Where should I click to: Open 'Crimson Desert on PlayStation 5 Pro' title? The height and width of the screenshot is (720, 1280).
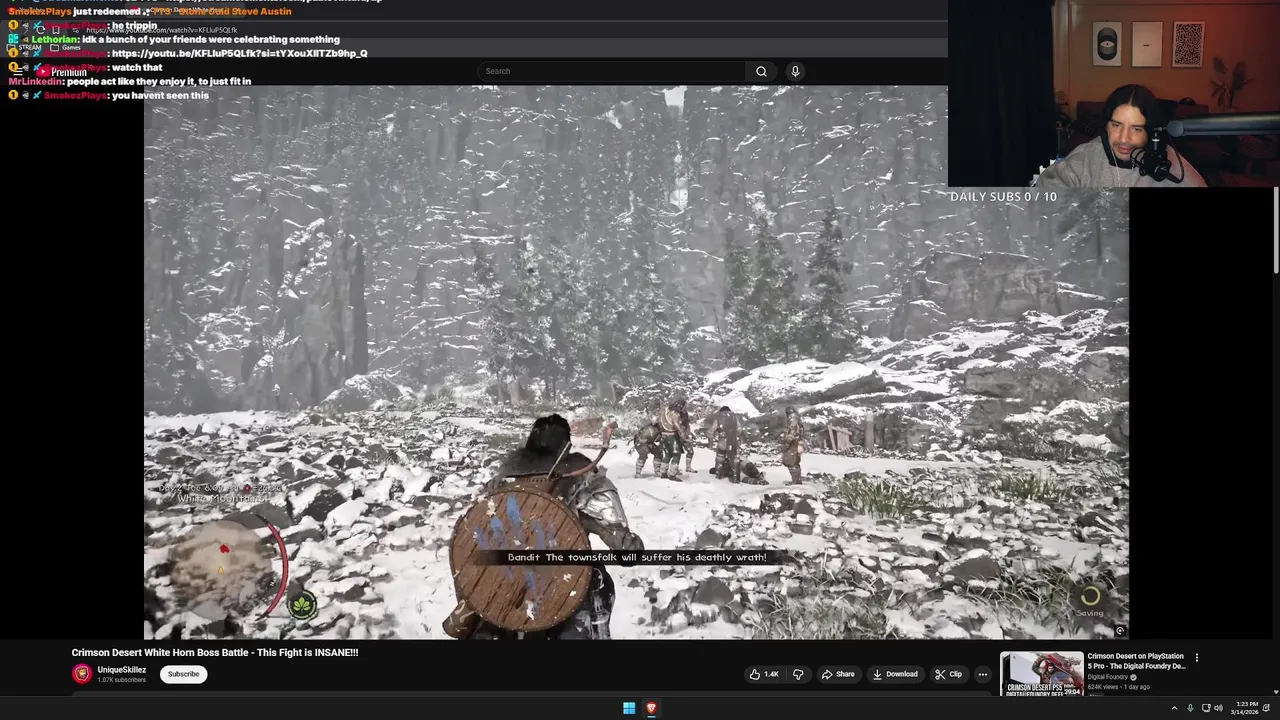tap(1136, 661)
